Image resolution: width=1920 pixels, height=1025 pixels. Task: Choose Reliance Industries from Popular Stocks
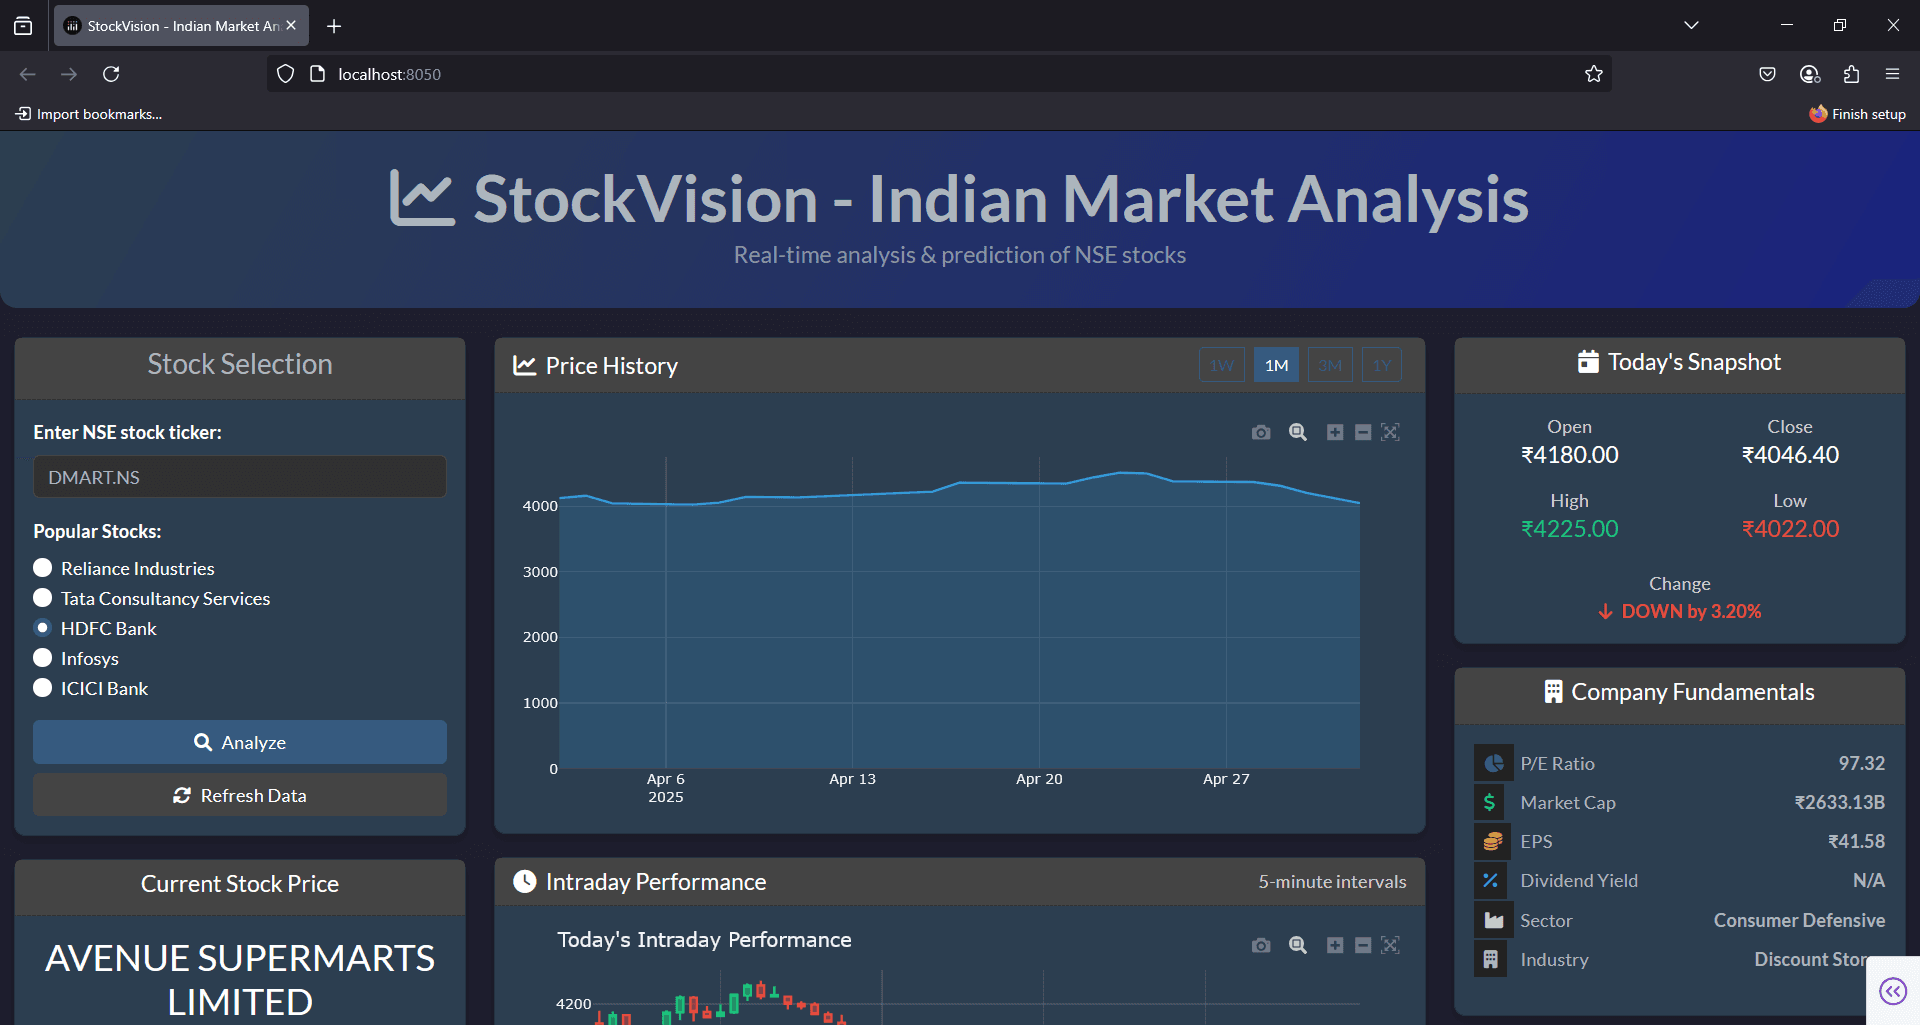point(42,567)
